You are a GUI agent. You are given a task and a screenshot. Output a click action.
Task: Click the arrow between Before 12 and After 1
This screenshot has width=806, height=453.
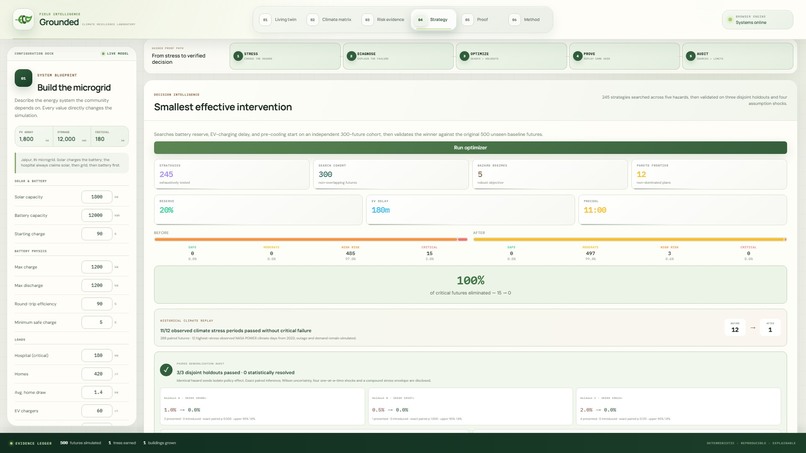pos(753,328)
